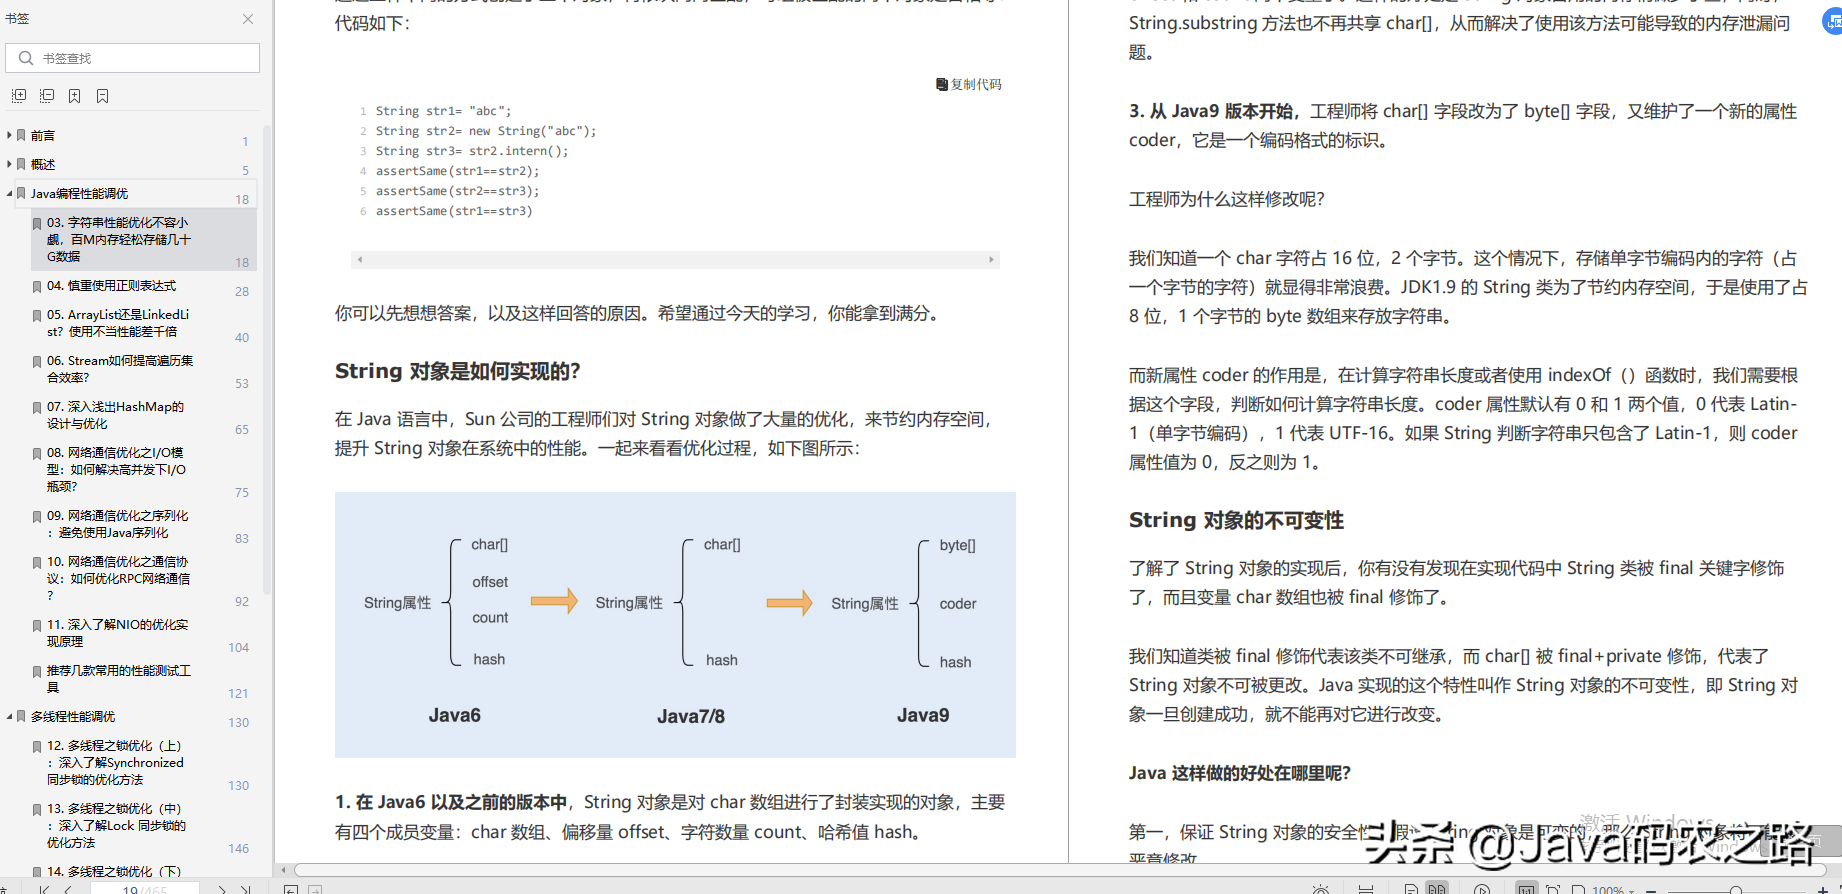1842x894 pixels.
Task: Select the Java编程性能调优 bookmark heading
Action: 79,193
